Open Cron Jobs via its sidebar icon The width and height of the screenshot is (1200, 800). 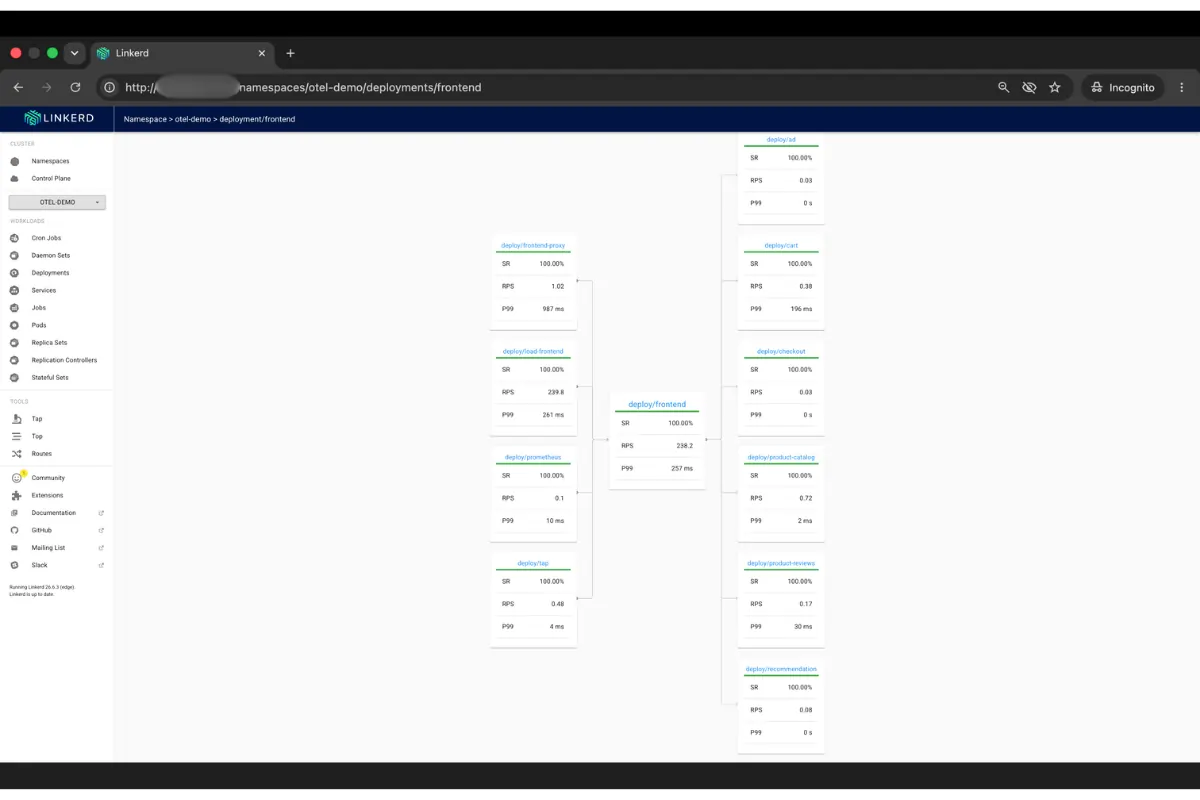(15, 238)
